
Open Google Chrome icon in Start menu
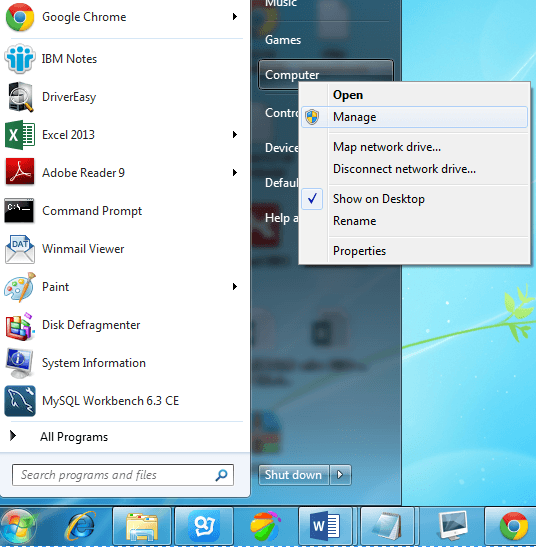(20, 17)
